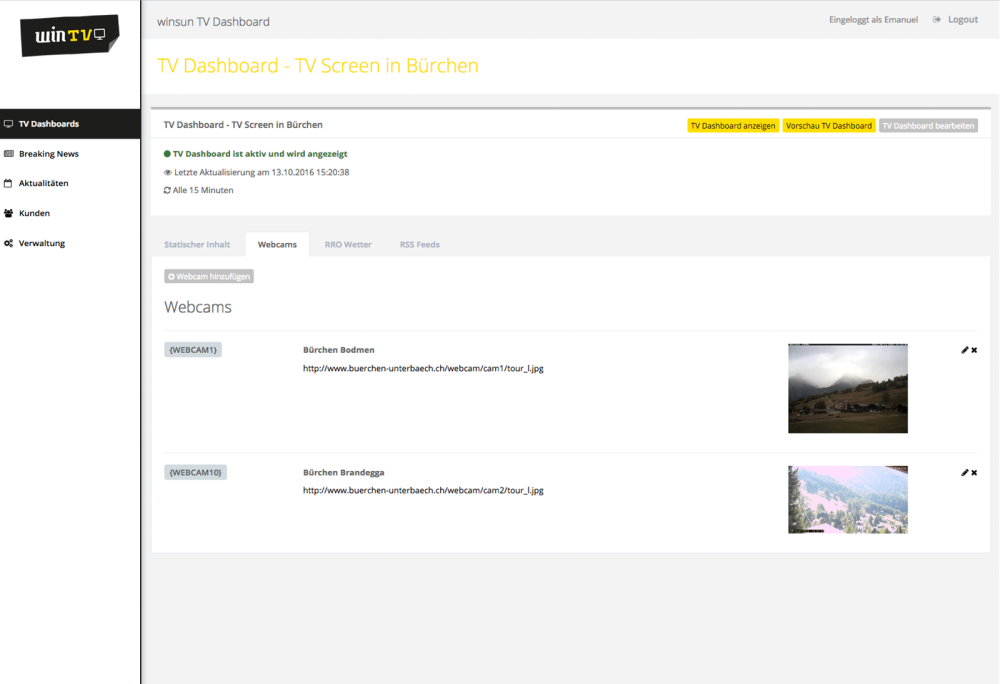1000x684 pixels.
Task: Switch to the RRO Wetter tab
Action: [348, 245]
